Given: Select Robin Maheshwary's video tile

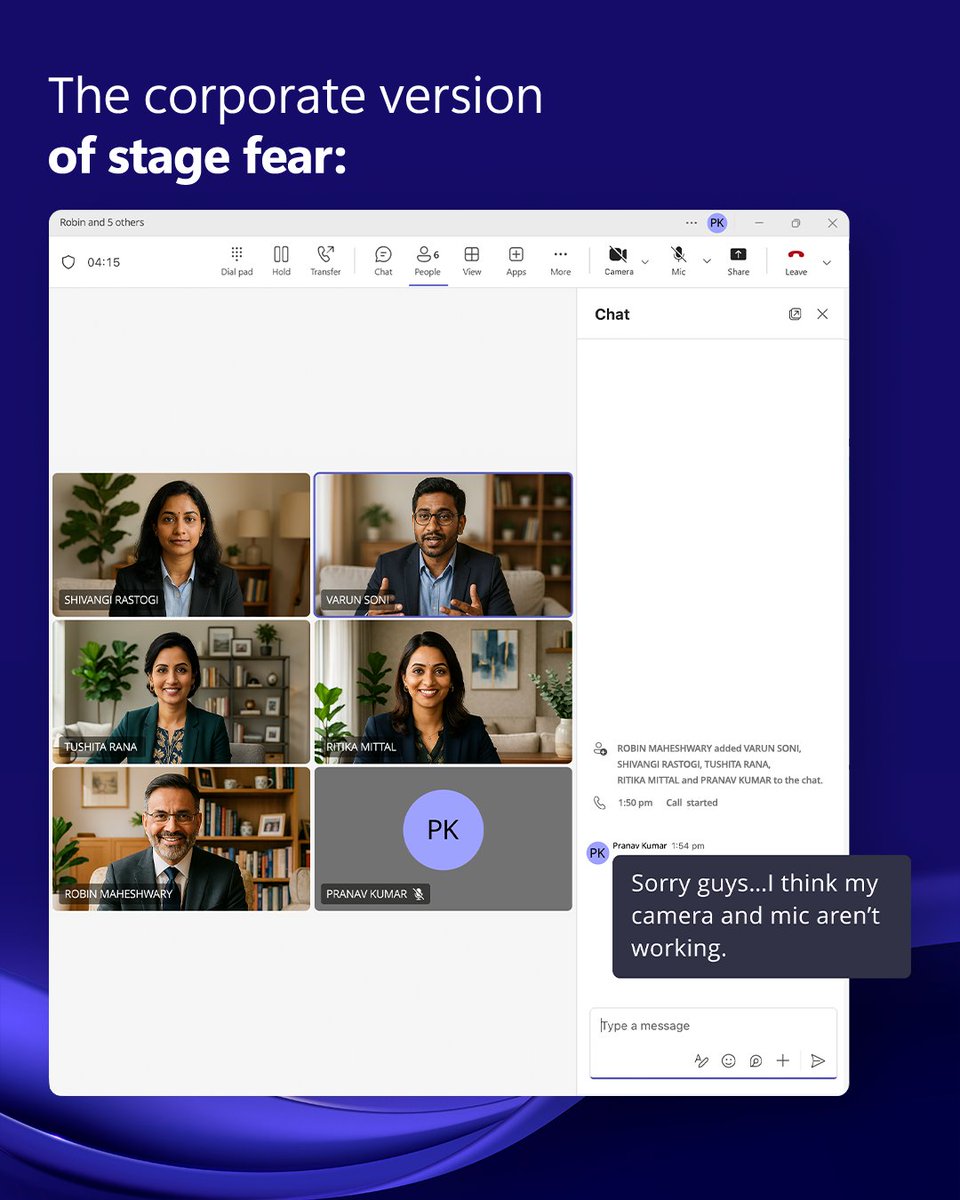Looking at the screenshot, I should point(181,839).
